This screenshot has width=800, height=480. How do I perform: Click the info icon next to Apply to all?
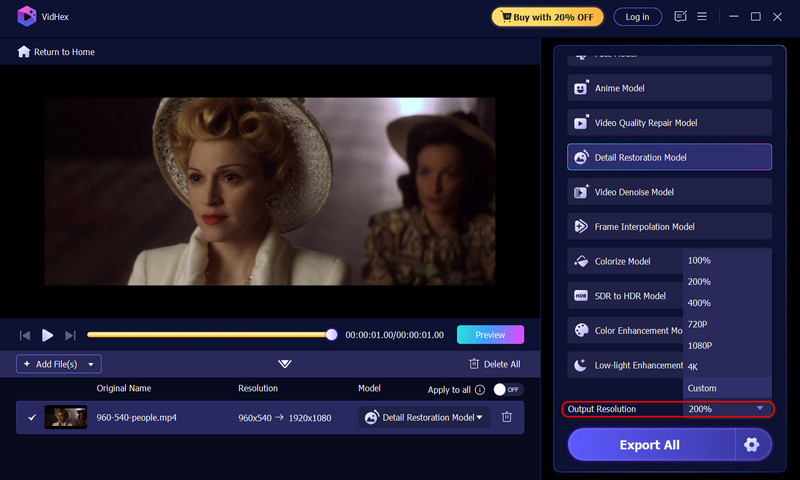click(x=480, y=390)
